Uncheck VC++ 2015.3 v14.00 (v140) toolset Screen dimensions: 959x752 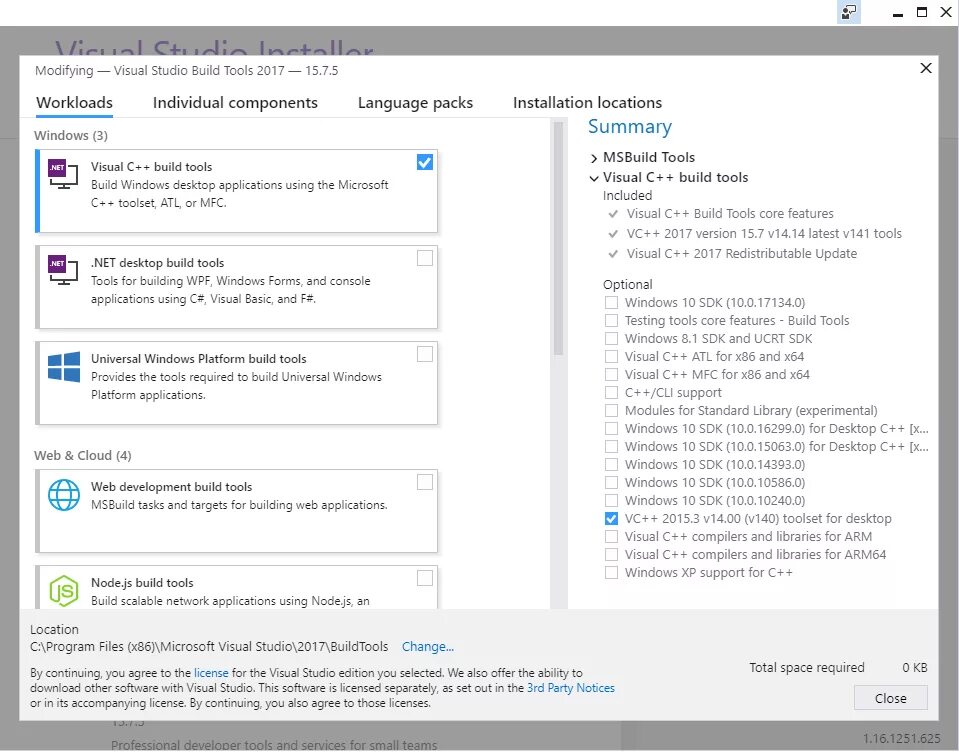611,518
